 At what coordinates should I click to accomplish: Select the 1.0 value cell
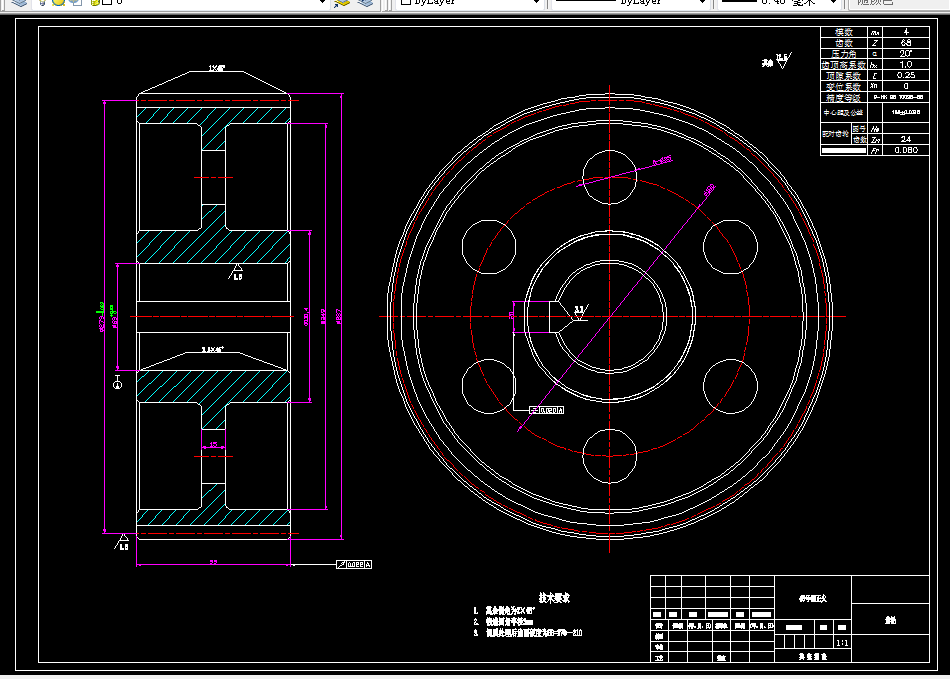[x=906, y=65]
